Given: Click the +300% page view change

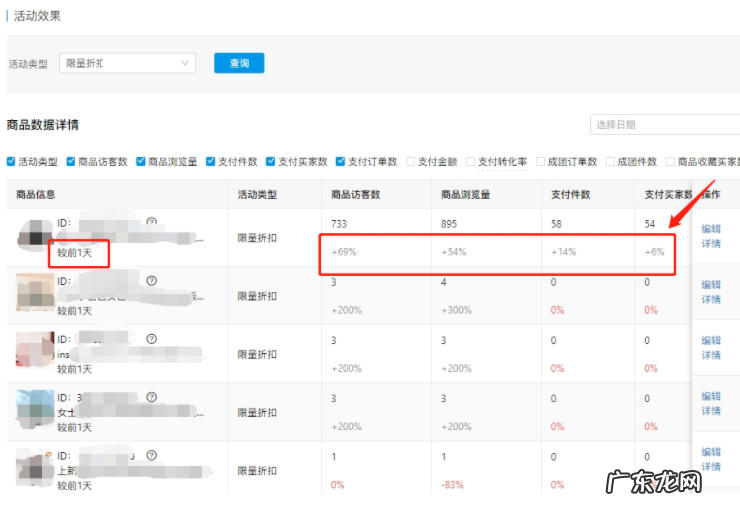Looking at the screenshot, I should pyautogui.click(x=456, y=310).
